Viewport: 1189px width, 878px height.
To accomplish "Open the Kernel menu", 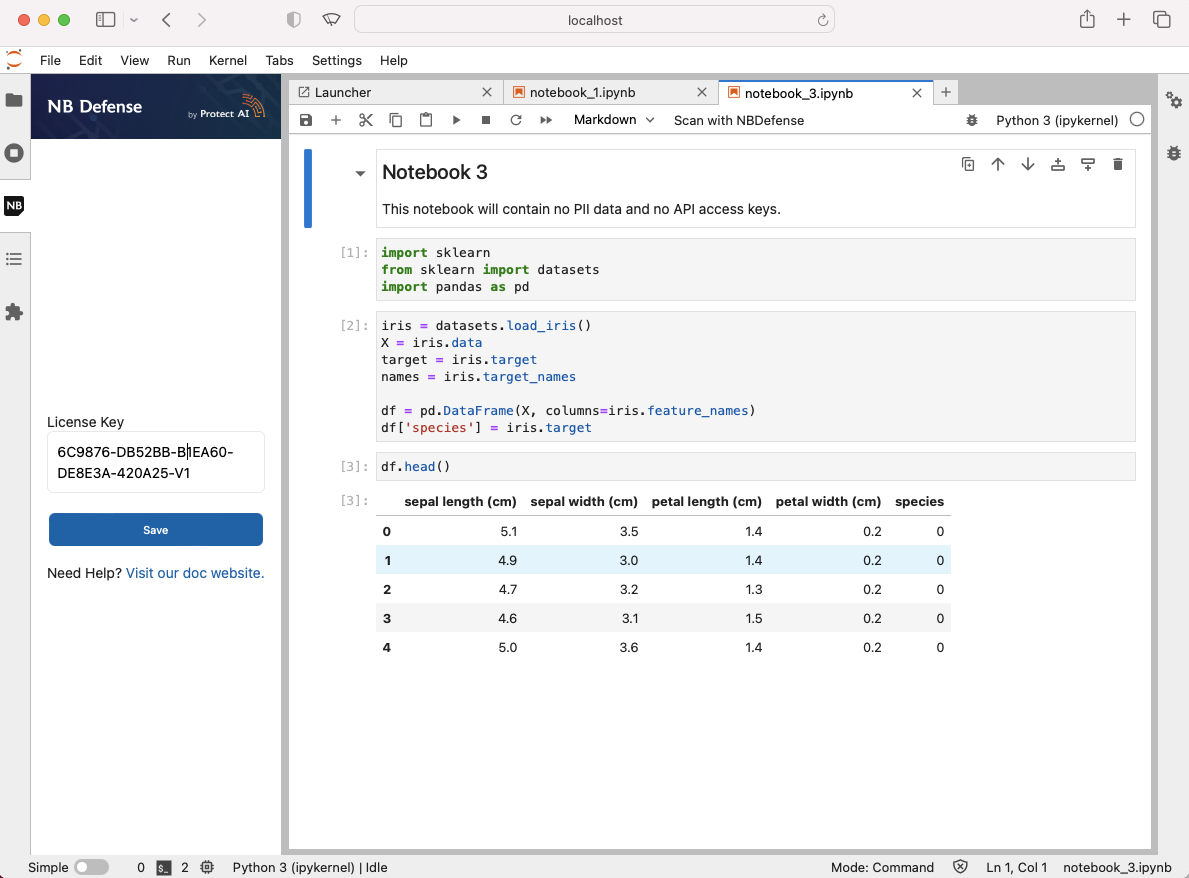I will pos(227,60).
